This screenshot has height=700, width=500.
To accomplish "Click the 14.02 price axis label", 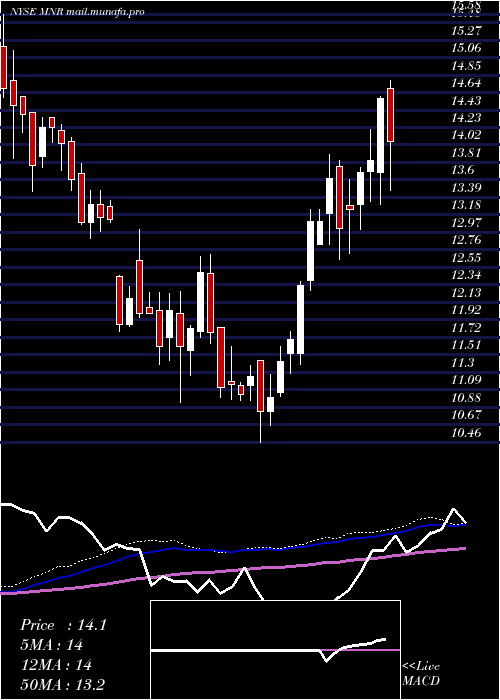I will 467,135.
